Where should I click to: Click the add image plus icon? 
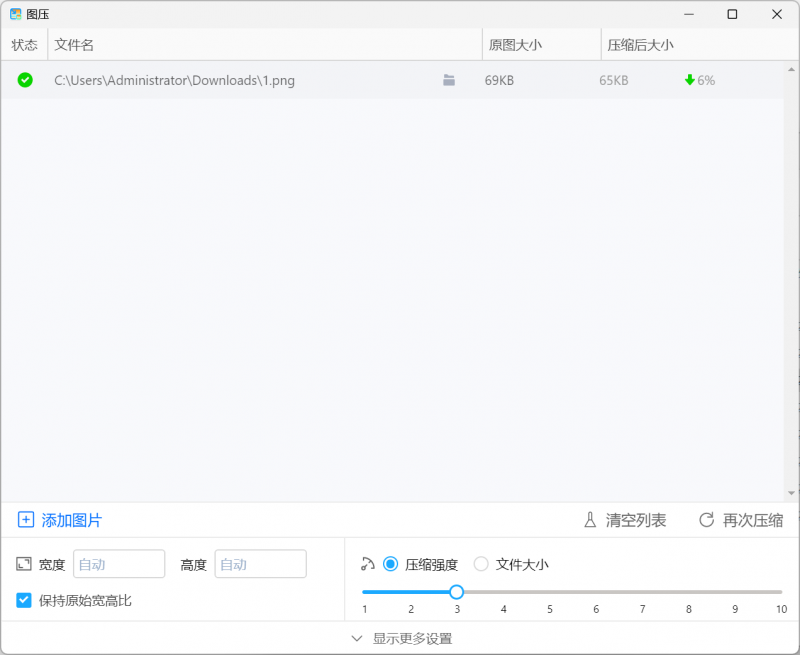tap(26, 521)
